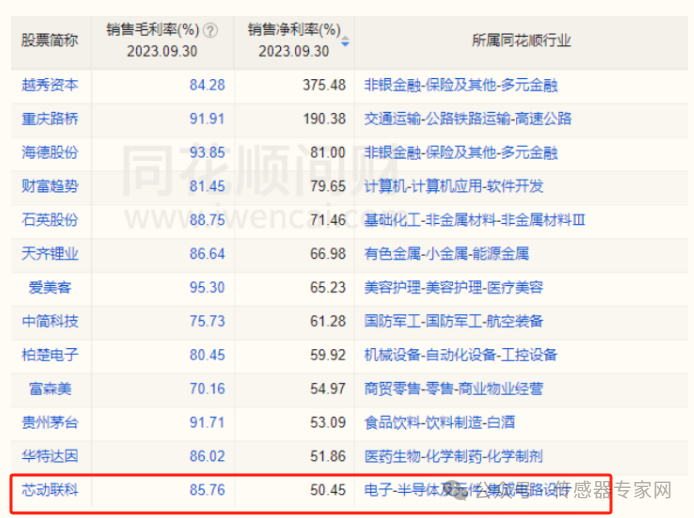Open stock link 华特达因
The width and height of the screenshot is (694, 518).
pos(50,456)
